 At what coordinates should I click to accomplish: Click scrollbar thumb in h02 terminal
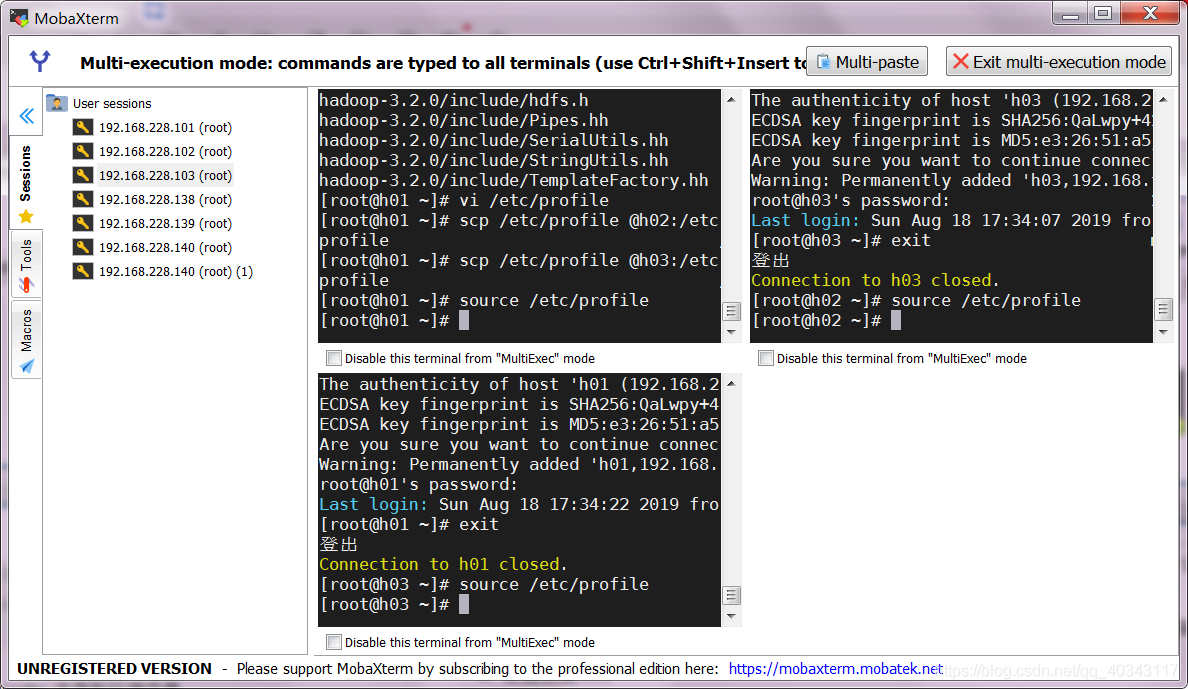1164,309
